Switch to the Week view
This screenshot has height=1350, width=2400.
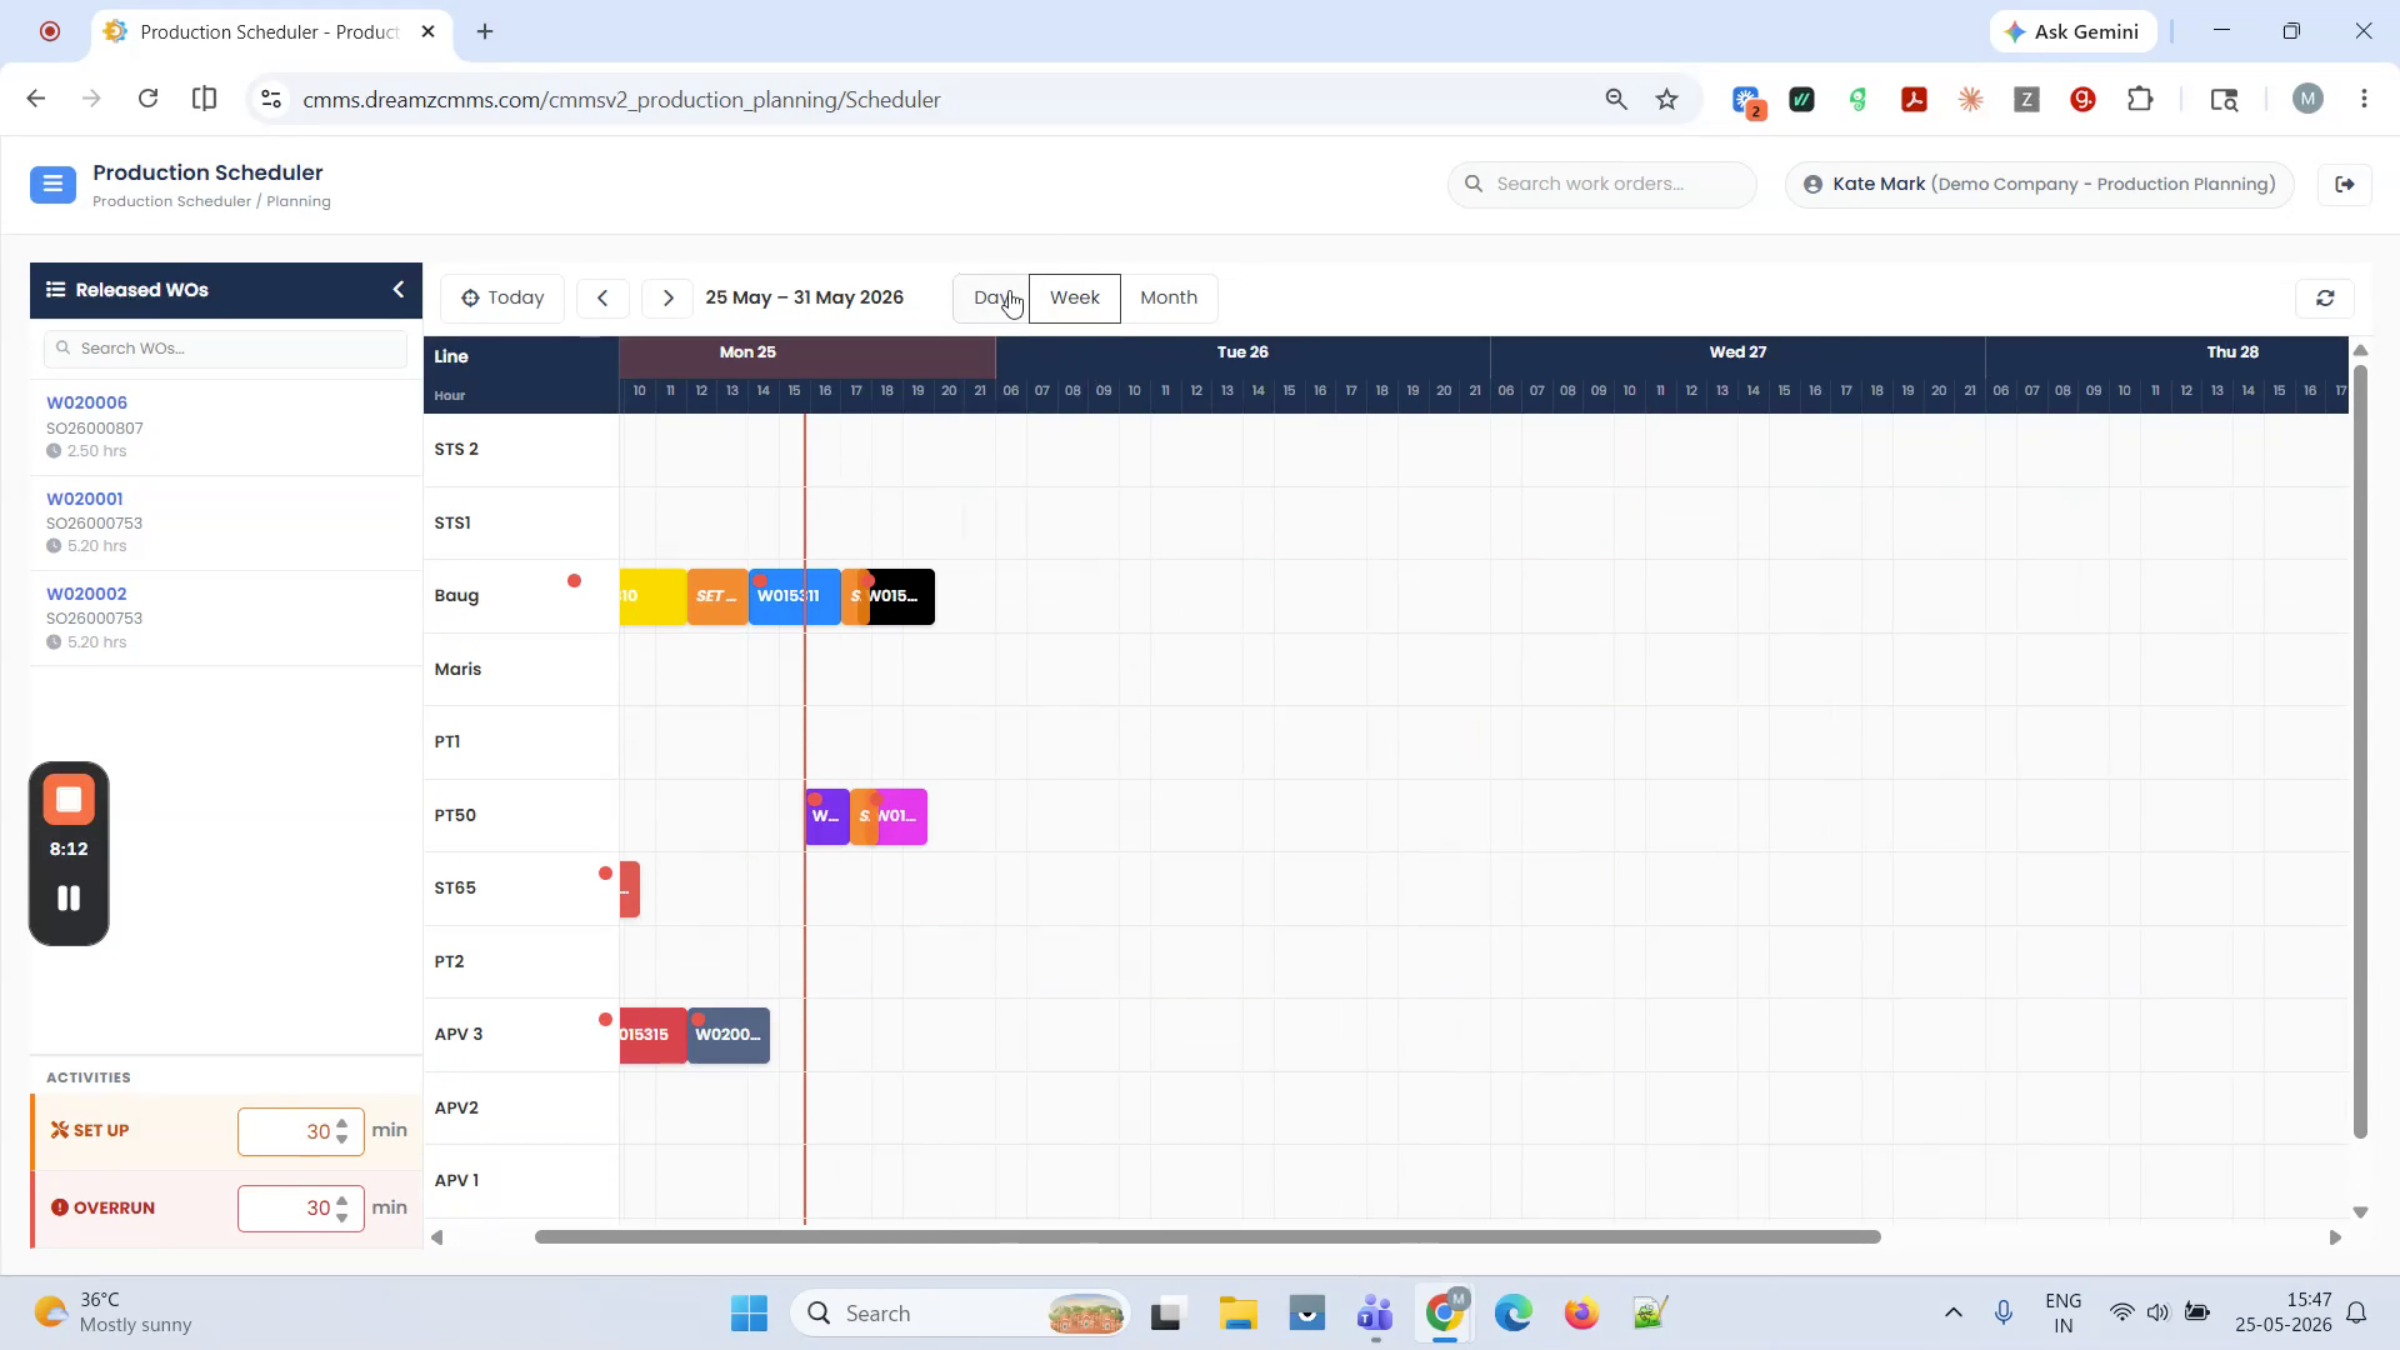tap(1074, 298)
